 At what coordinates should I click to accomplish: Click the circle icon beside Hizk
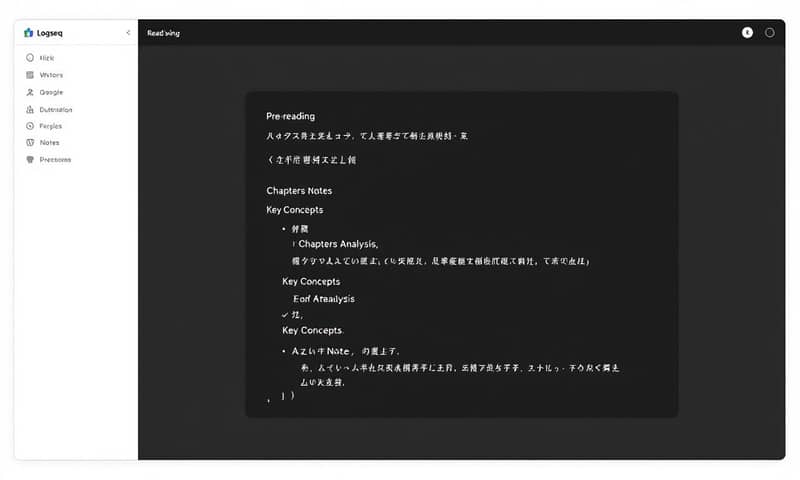(29, 58)
